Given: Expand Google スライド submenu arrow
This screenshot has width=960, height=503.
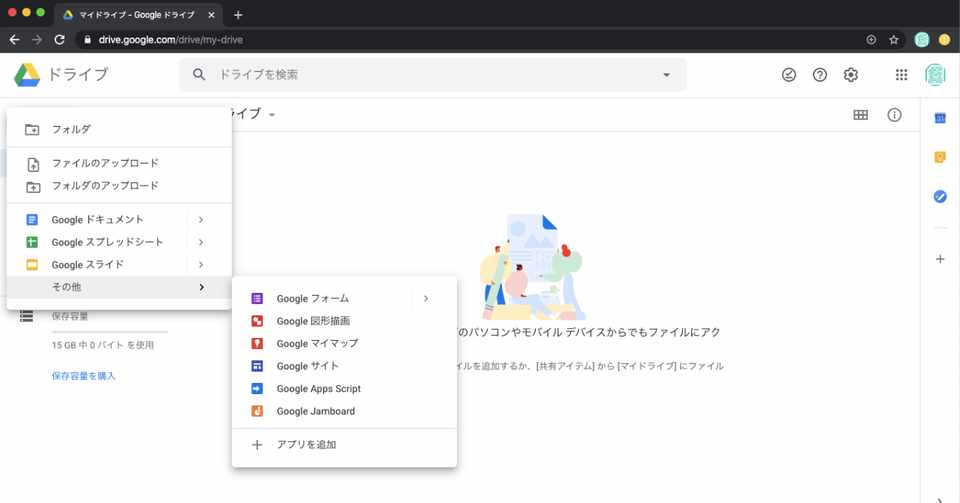Looking at the screenshot, I should [201, 264].
